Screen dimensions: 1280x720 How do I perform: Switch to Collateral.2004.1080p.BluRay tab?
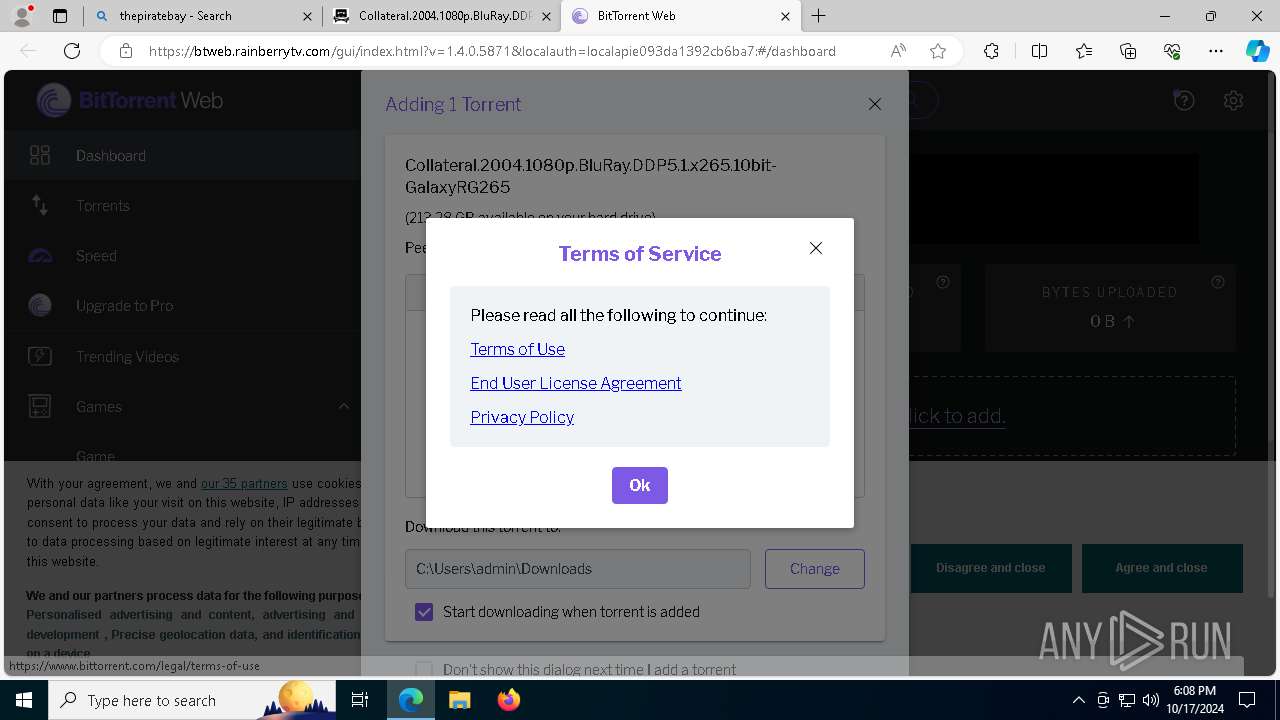click(441, 16)
